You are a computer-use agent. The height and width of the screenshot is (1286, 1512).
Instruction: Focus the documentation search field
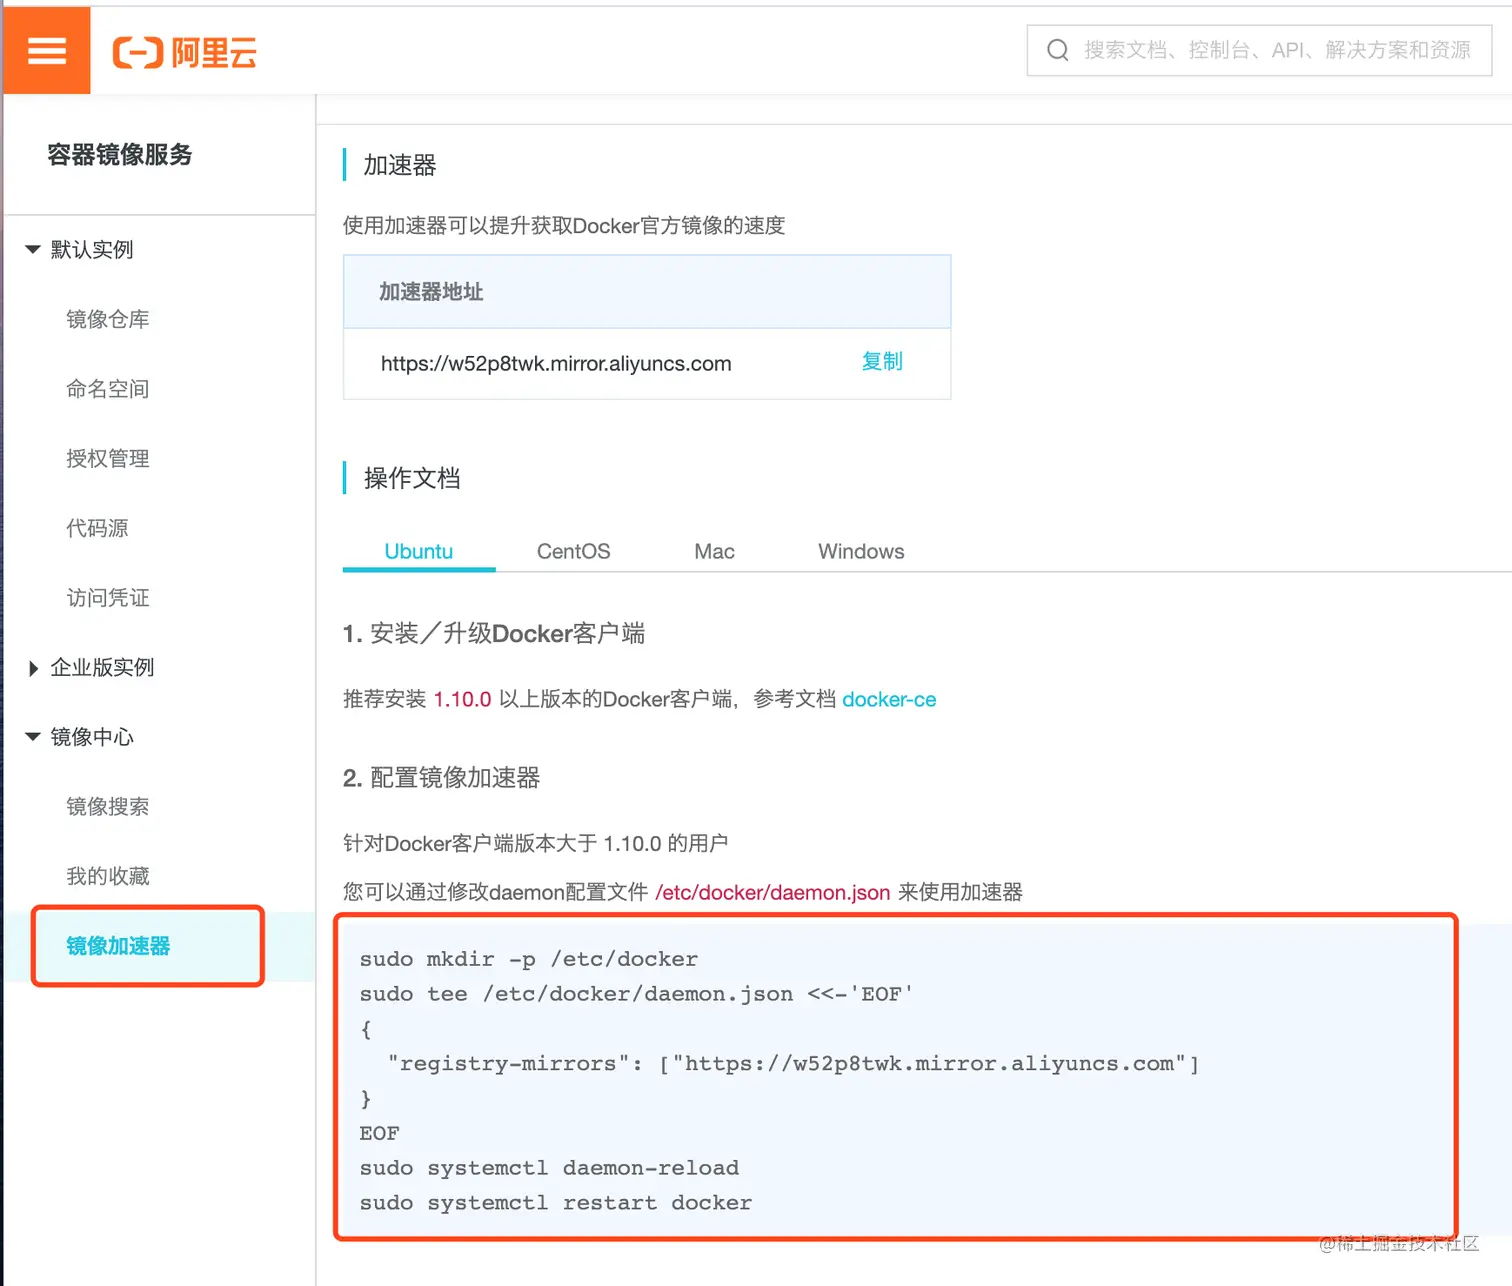click(x=1259, y=50)
